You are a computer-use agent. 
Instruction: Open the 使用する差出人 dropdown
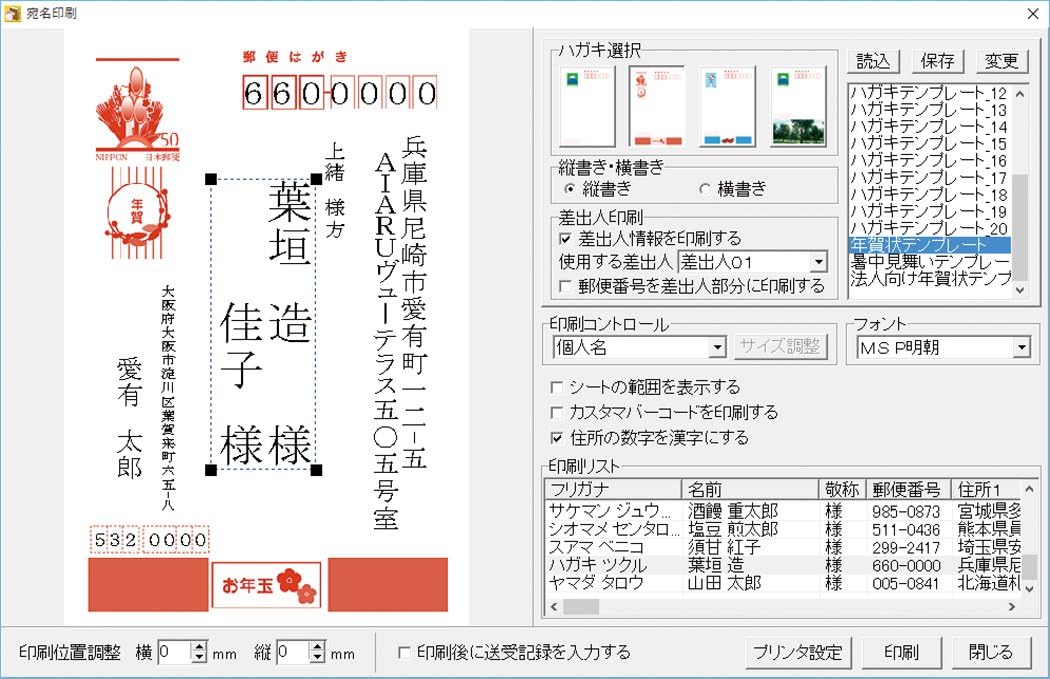pyautogui.click(x=818, y=262)
